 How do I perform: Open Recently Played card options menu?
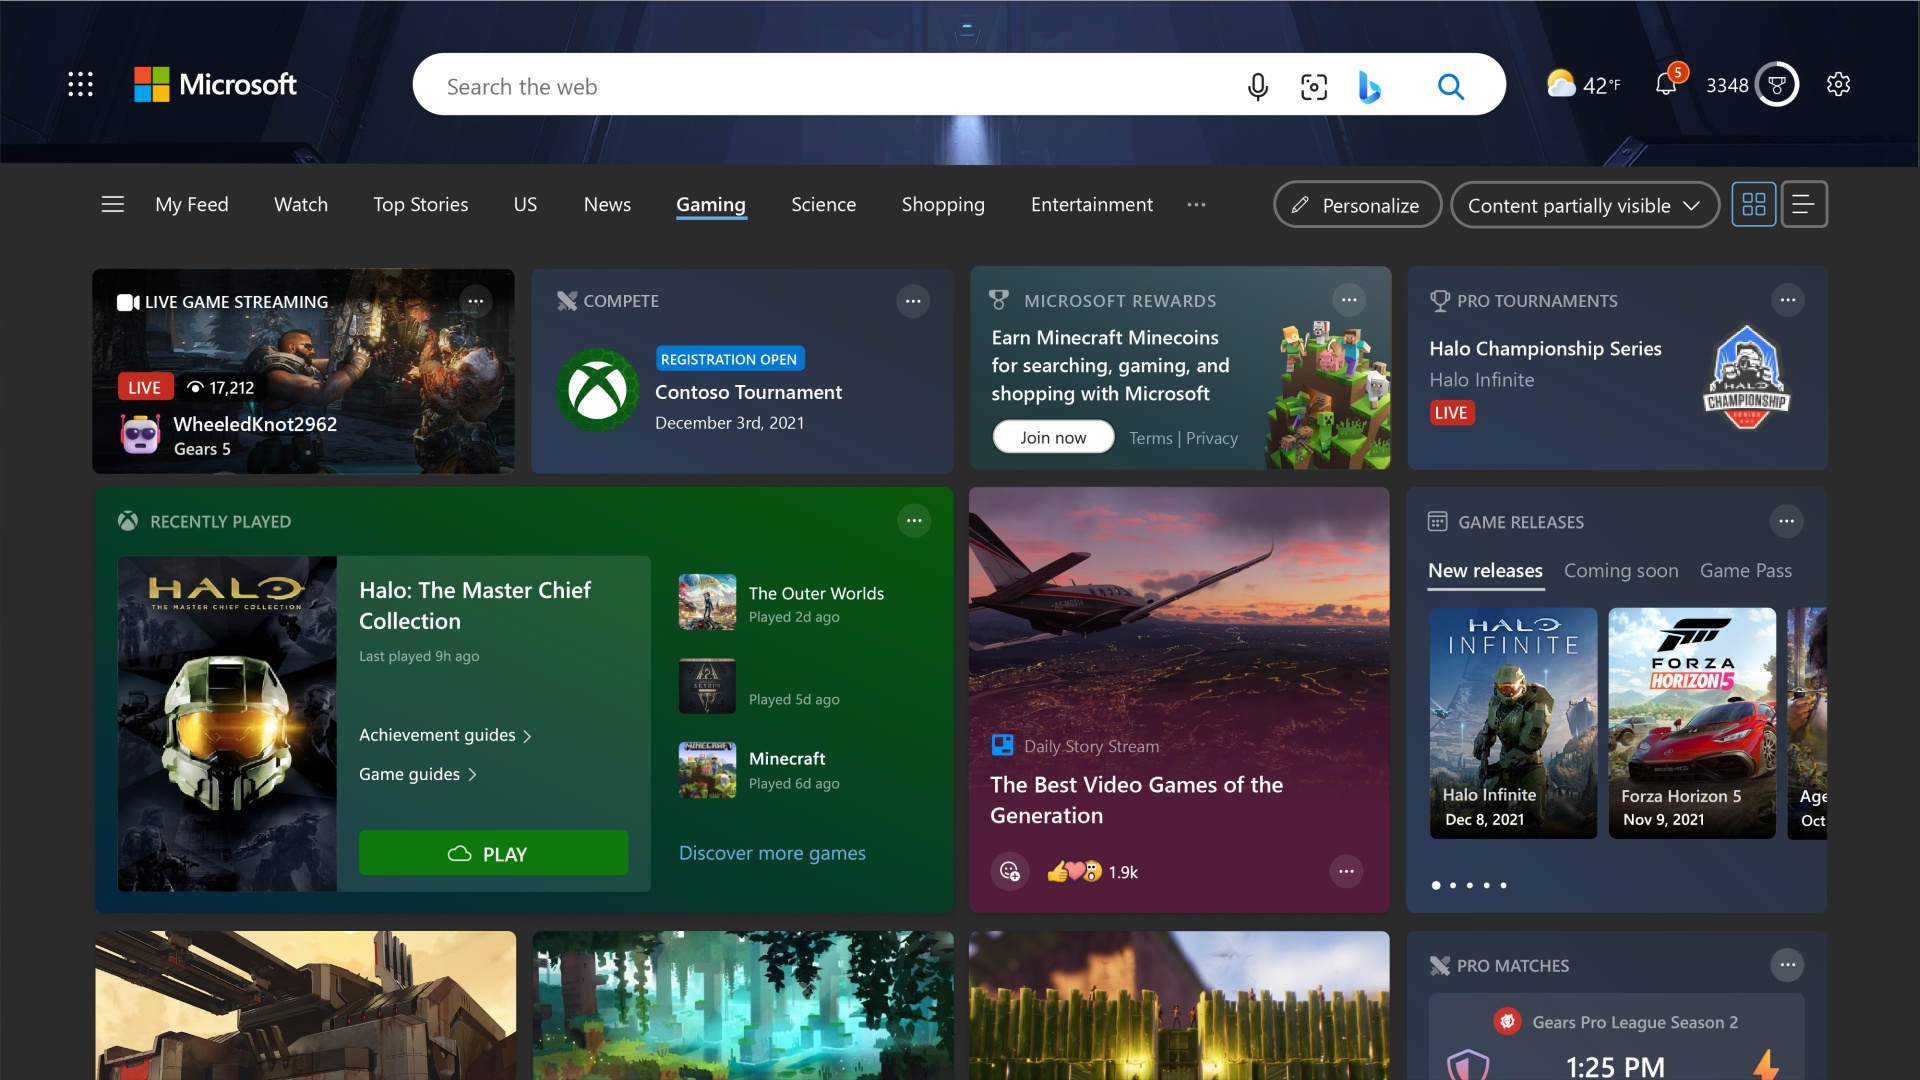(x=913, y=521)
